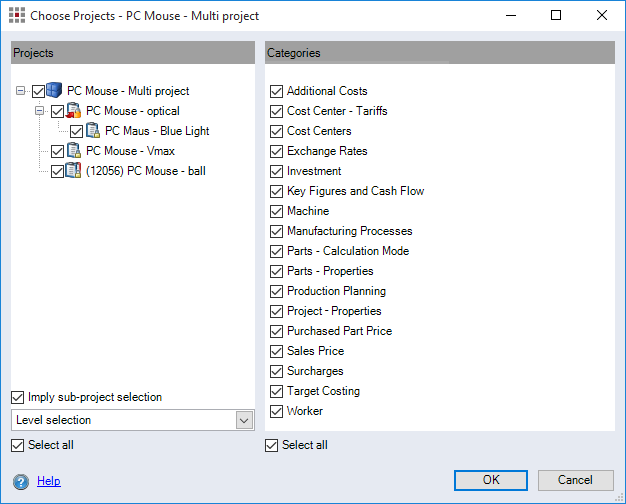
Task: Click the PC Mouse - optical project icon
Action: (75, 111)
